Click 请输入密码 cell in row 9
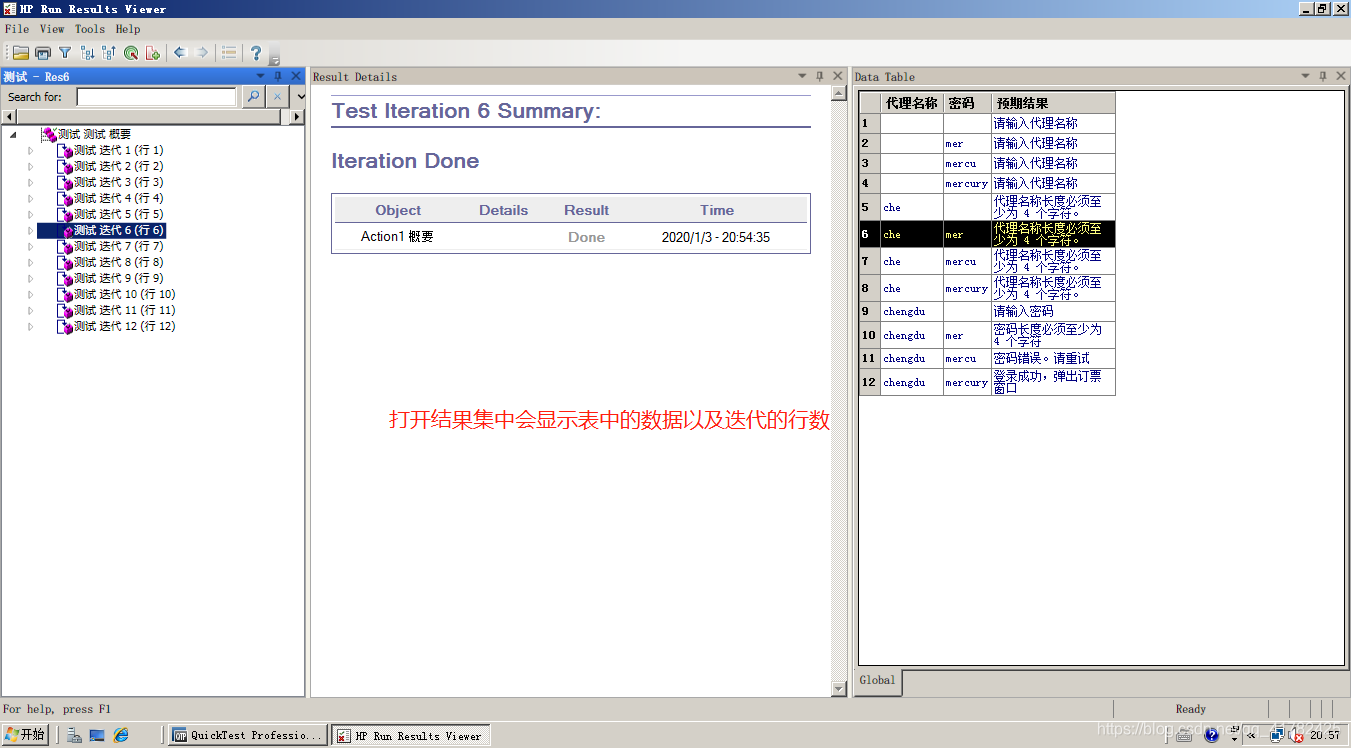The height and width of the screenshot is (748, 1351). 1053,311
